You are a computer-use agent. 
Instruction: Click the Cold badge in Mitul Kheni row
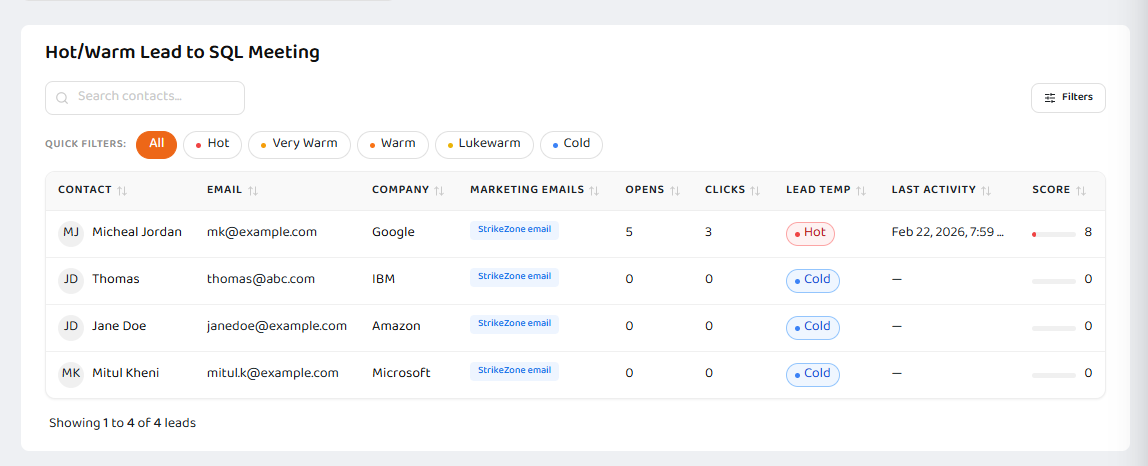[x=813, y=374]
